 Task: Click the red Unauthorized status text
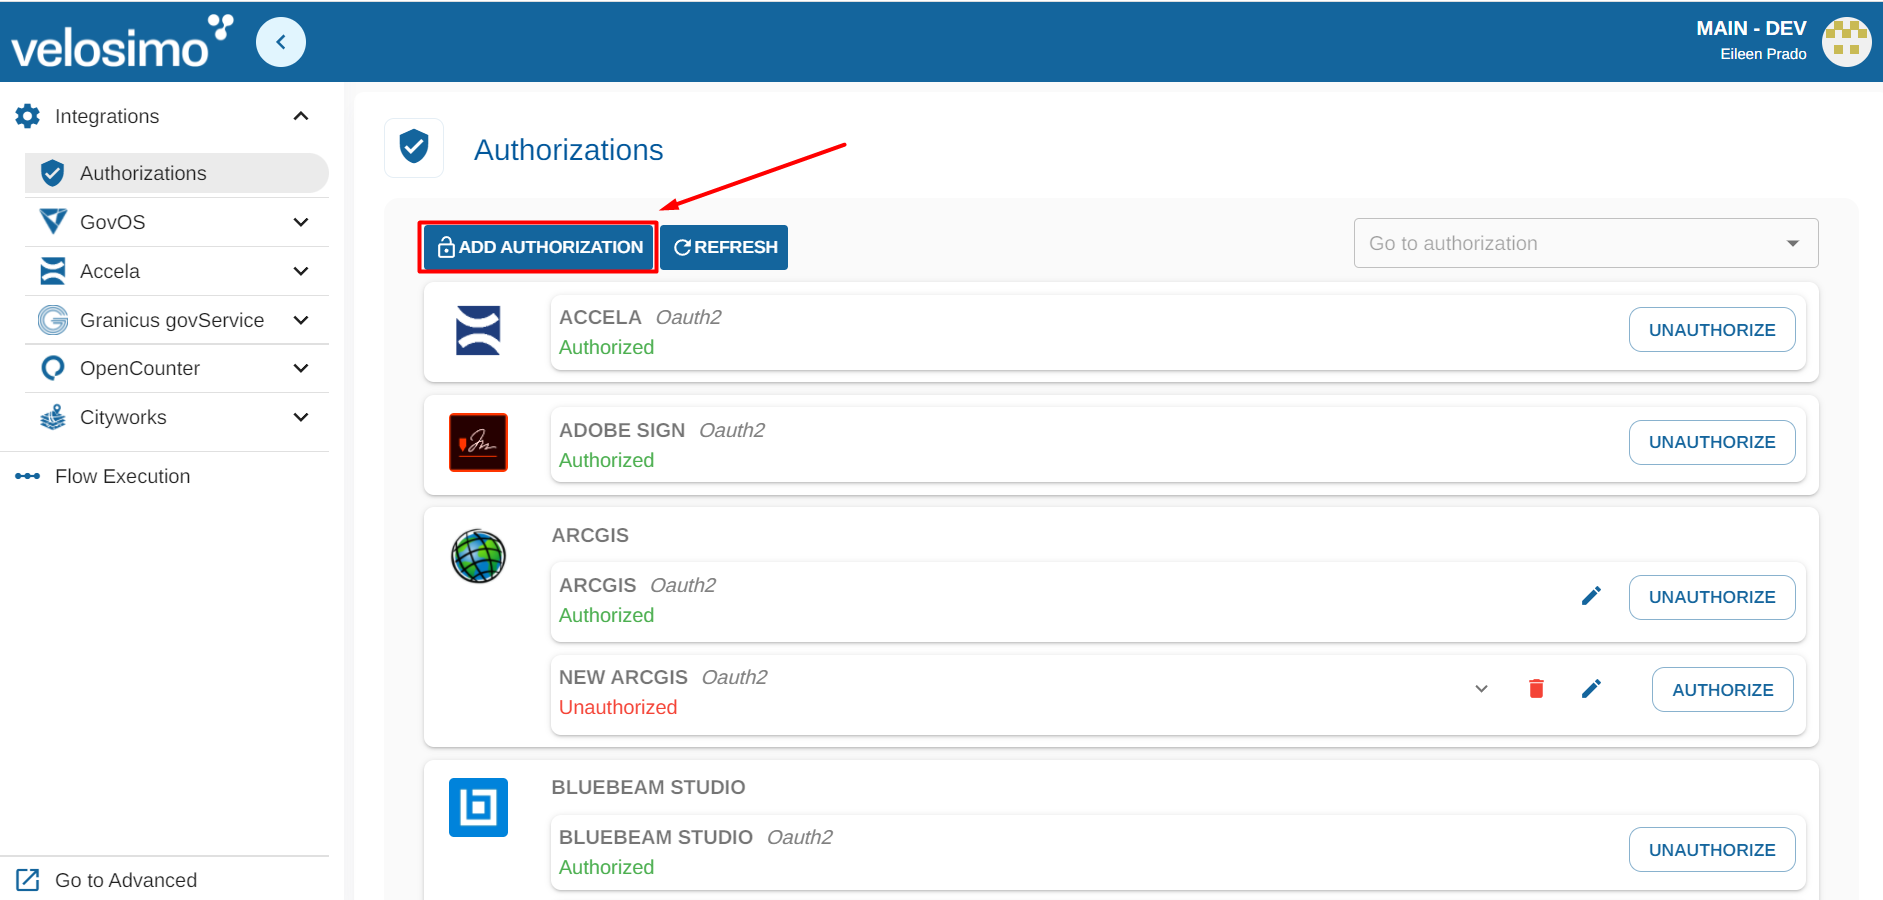point(618,707)
